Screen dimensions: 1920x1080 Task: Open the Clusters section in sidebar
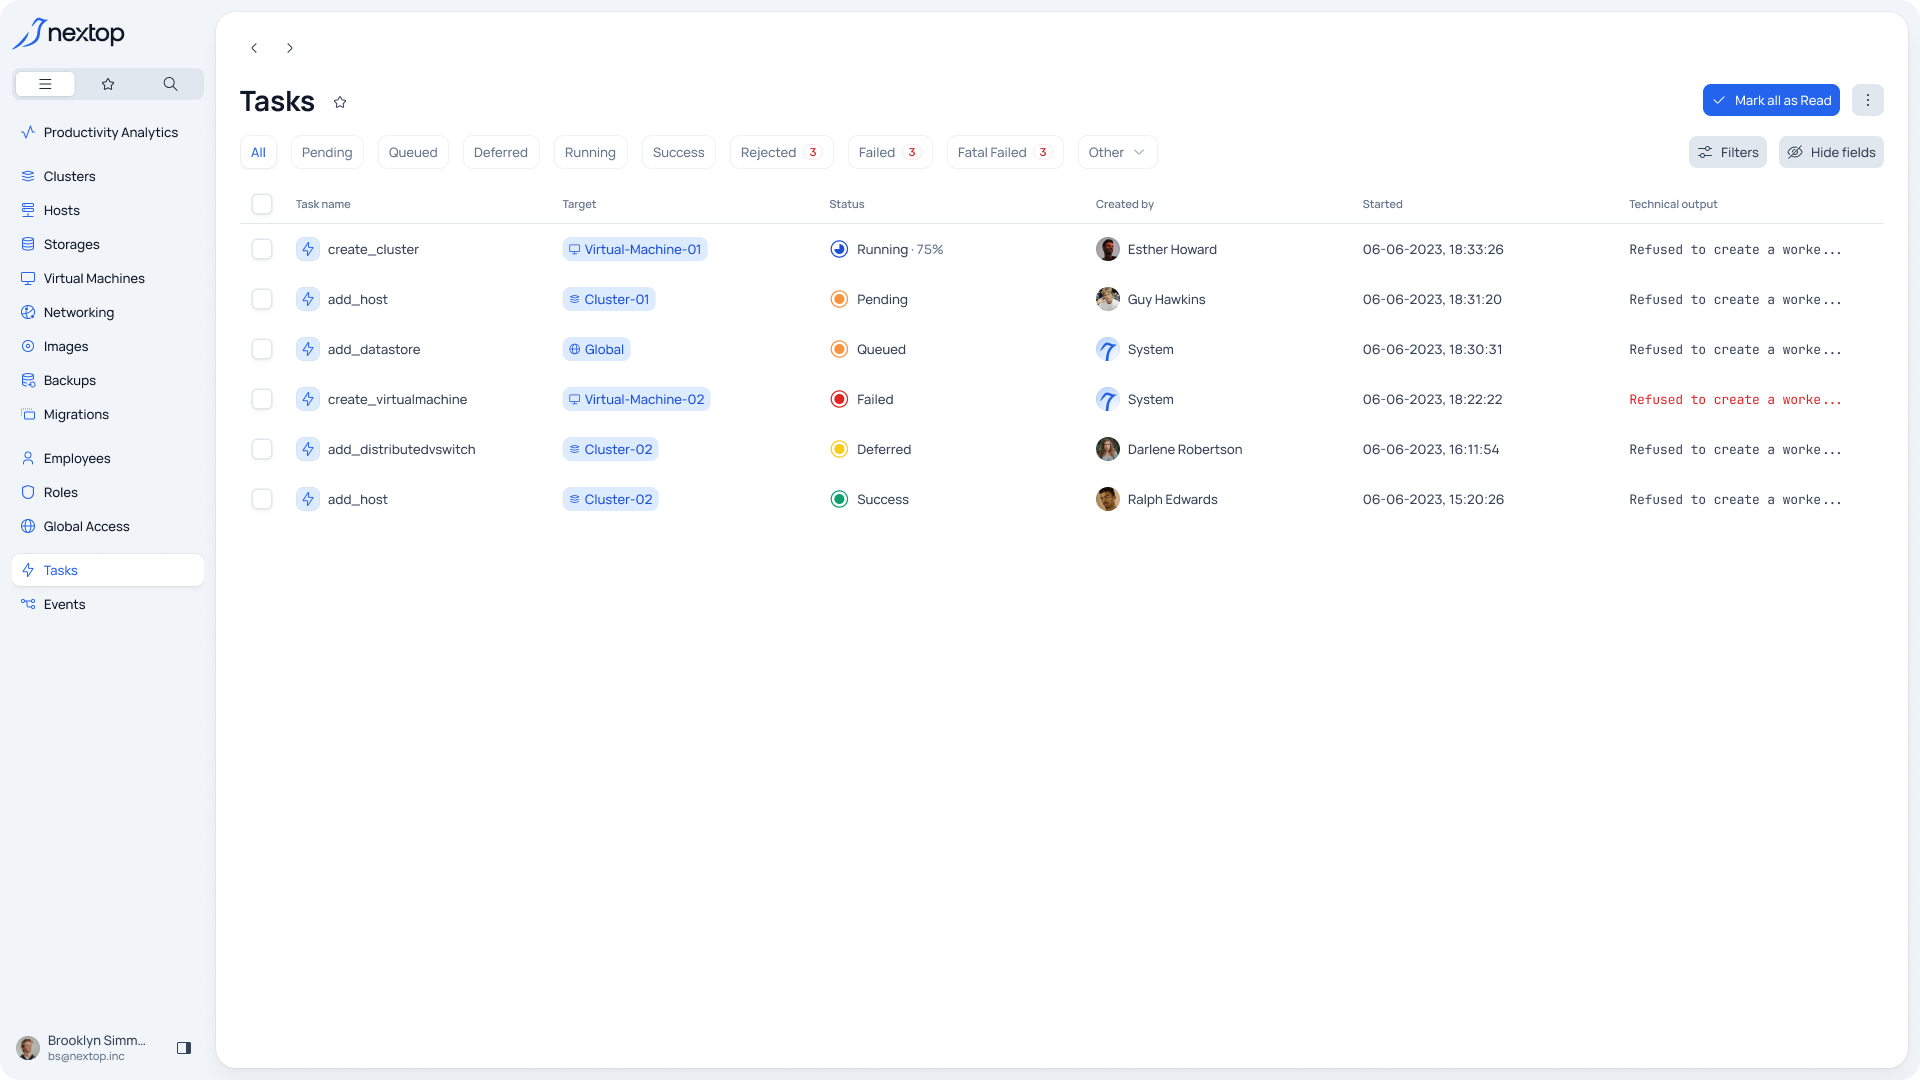(69, 176)
